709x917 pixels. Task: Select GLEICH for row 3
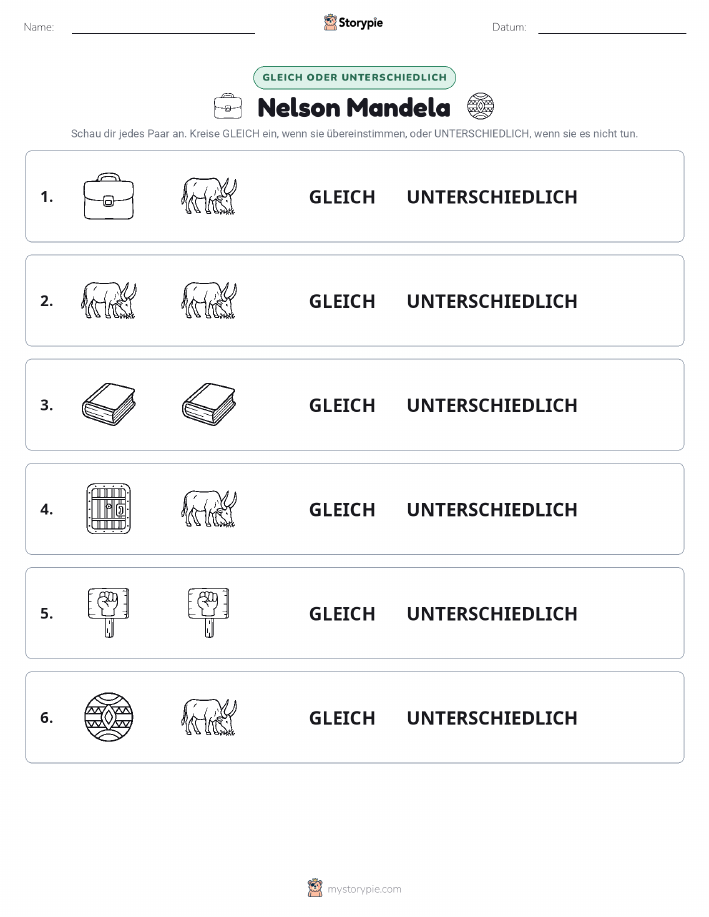pyautogui.click(x=342, y=405)
